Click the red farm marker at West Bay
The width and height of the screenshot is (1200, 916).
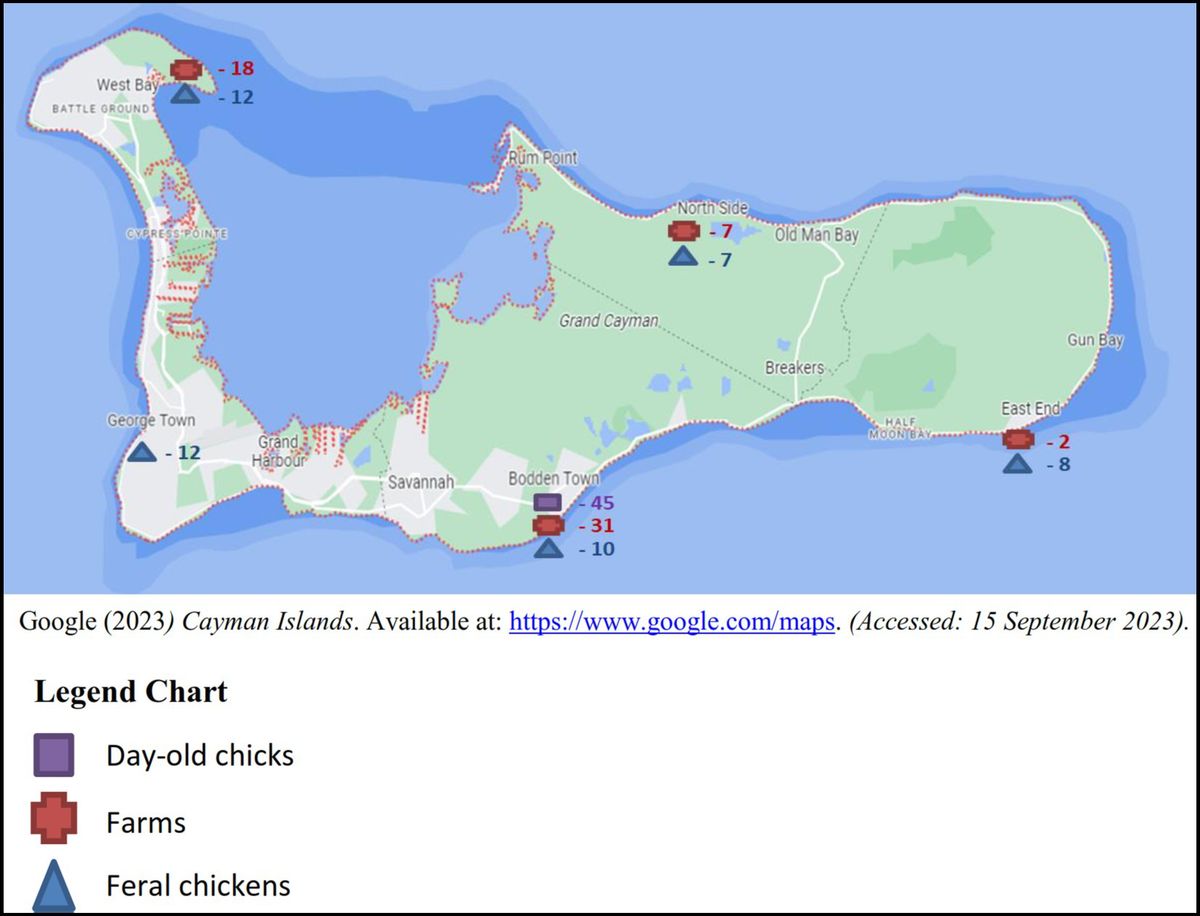pos(185,69)
